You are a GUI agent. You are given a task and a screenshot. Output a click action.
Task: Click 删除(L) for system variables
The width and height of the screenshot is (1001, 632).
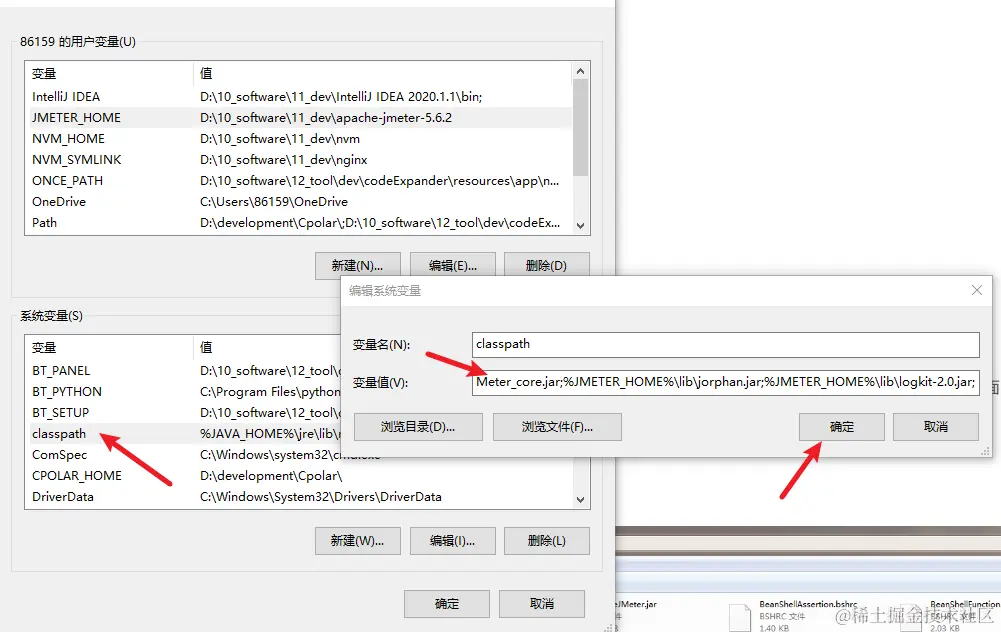[x=546, y=541]
